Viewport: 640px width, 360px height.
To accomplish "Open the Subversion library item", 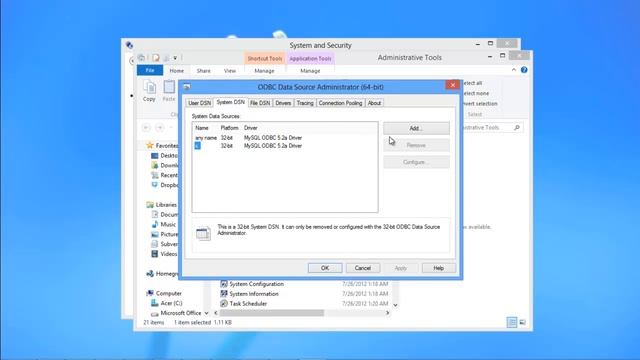I will pyautogui.click(x=164, y=244).
